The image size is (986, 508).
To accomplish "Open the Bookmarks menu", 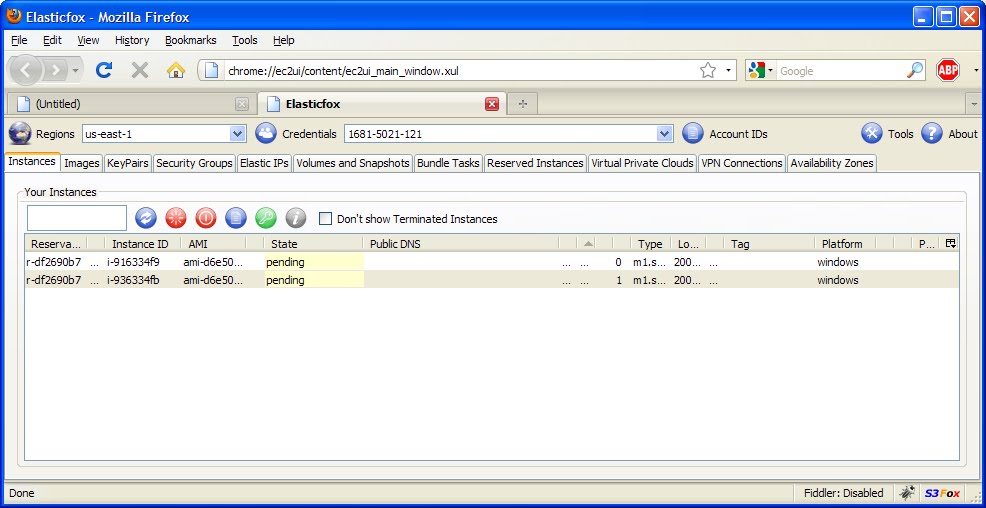I will tap(191, 40).
